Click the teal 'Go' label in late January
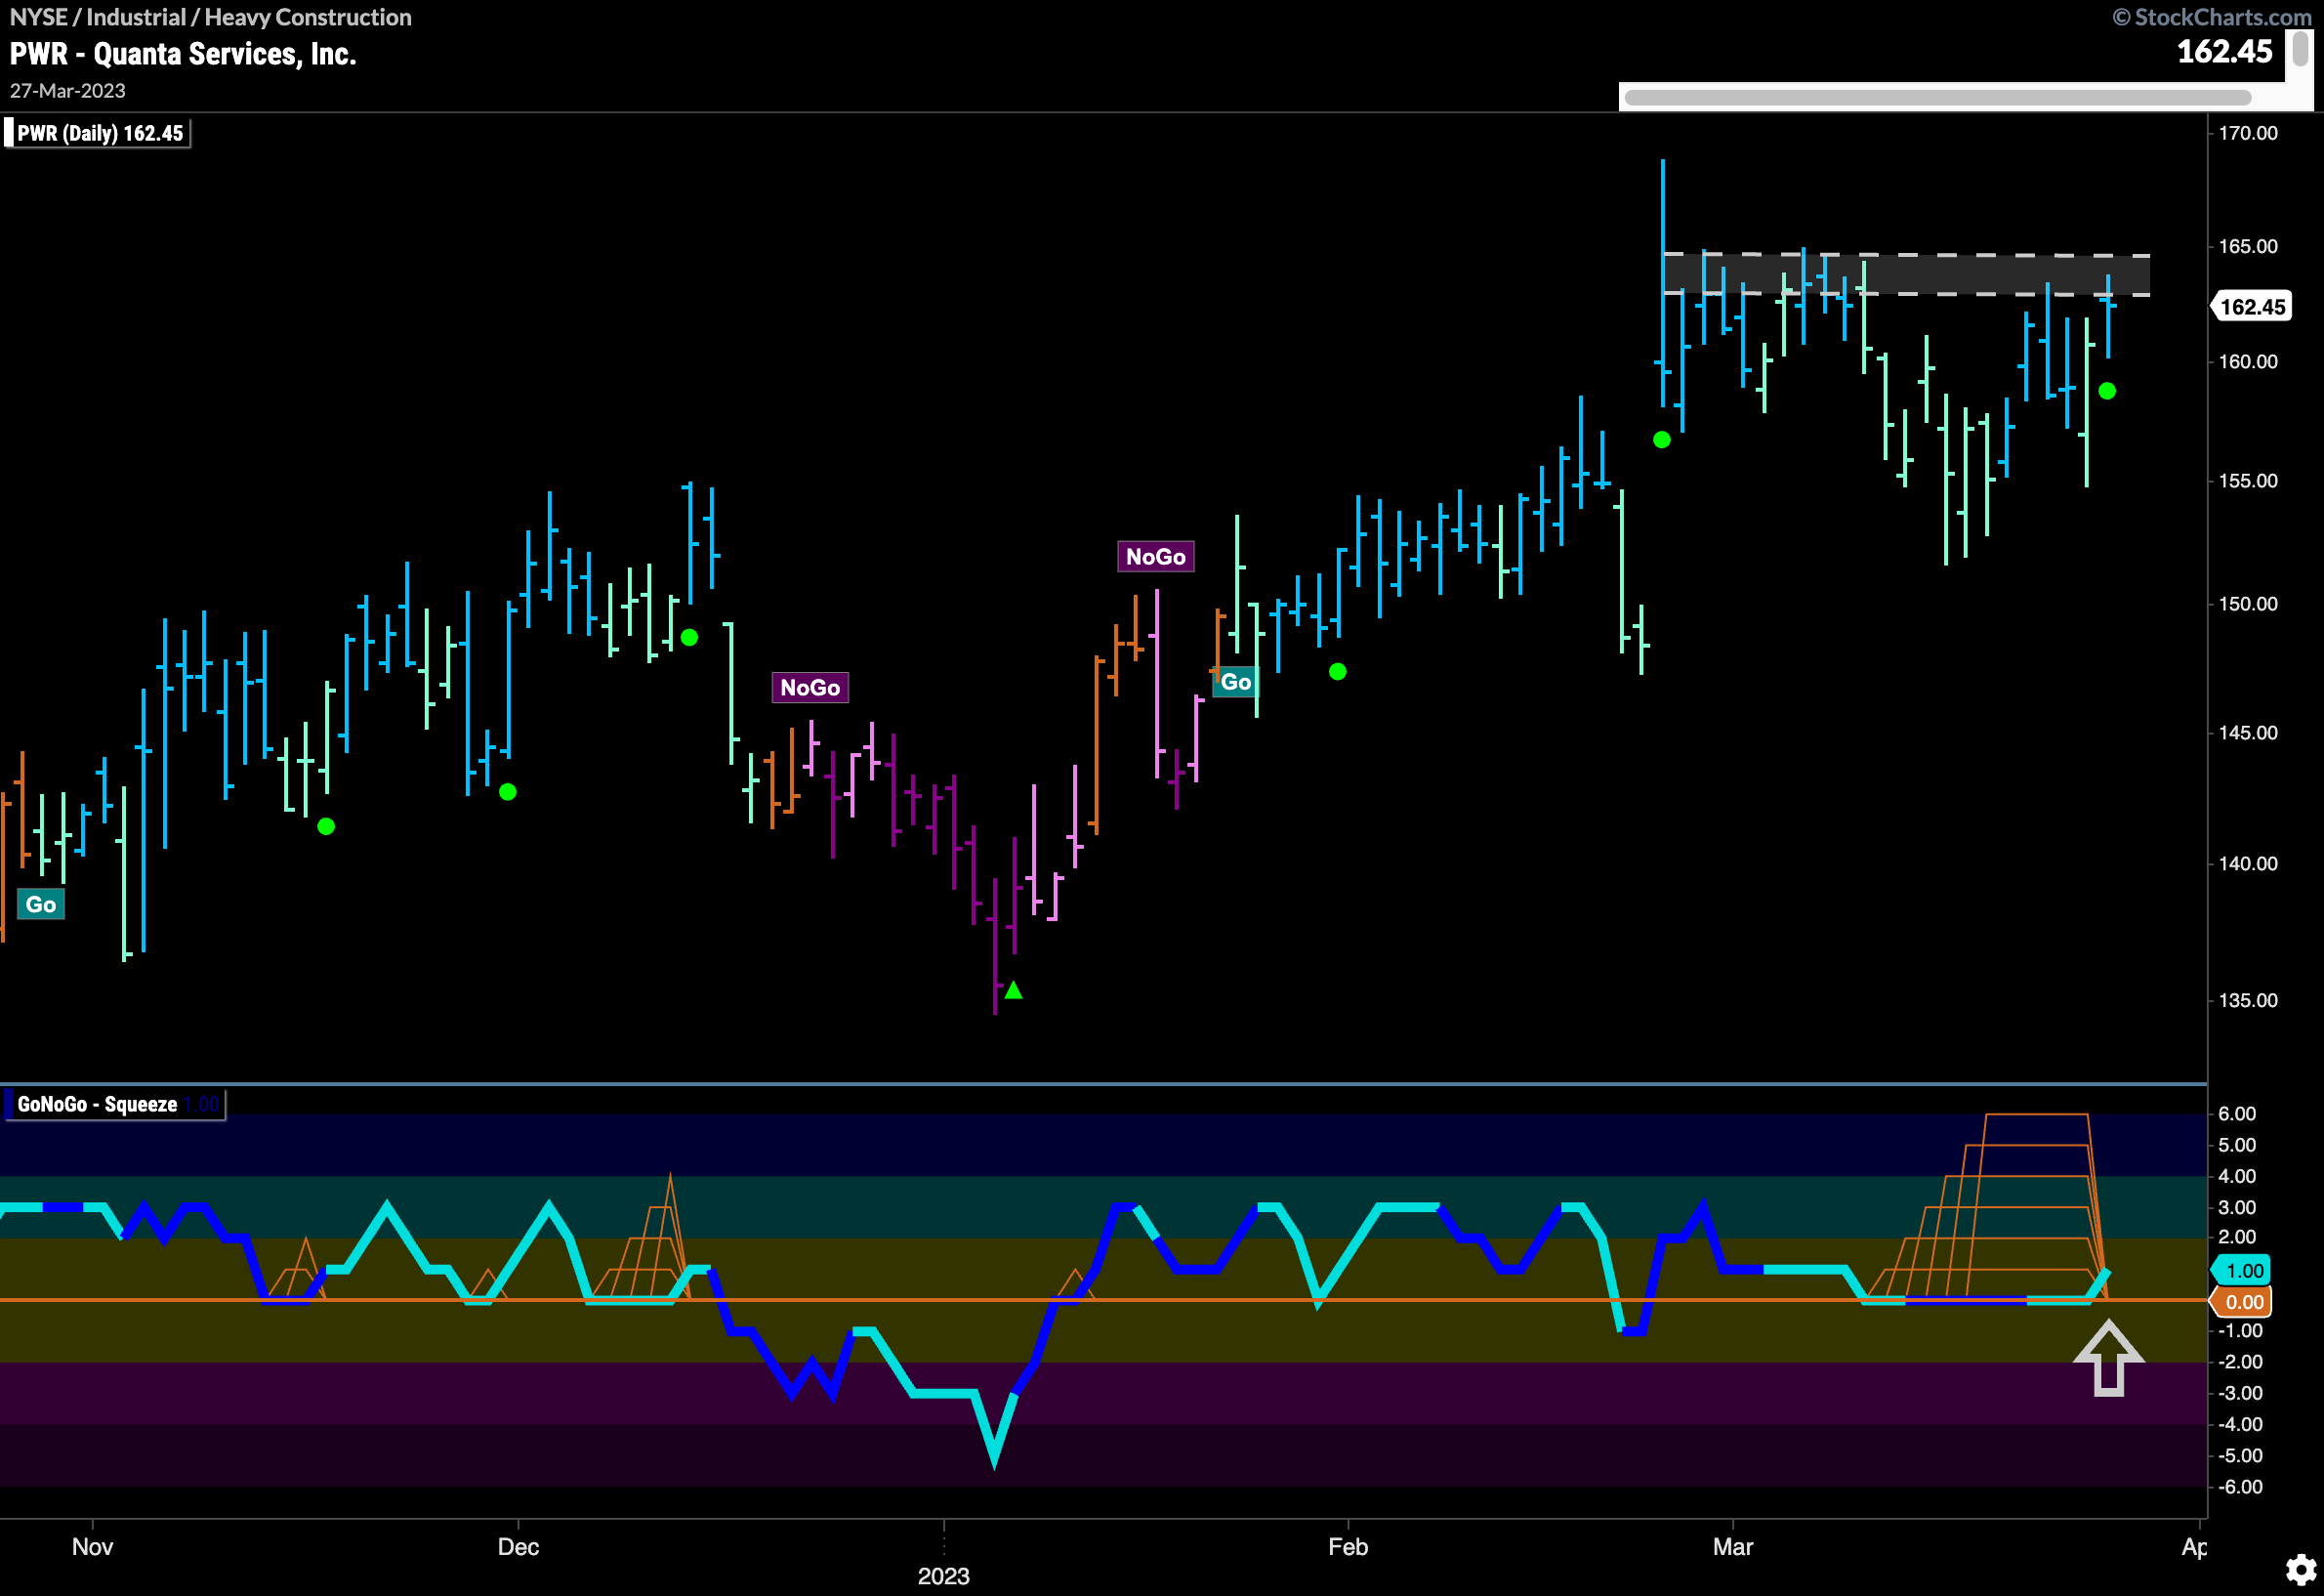 click(x=1236, y=682)
